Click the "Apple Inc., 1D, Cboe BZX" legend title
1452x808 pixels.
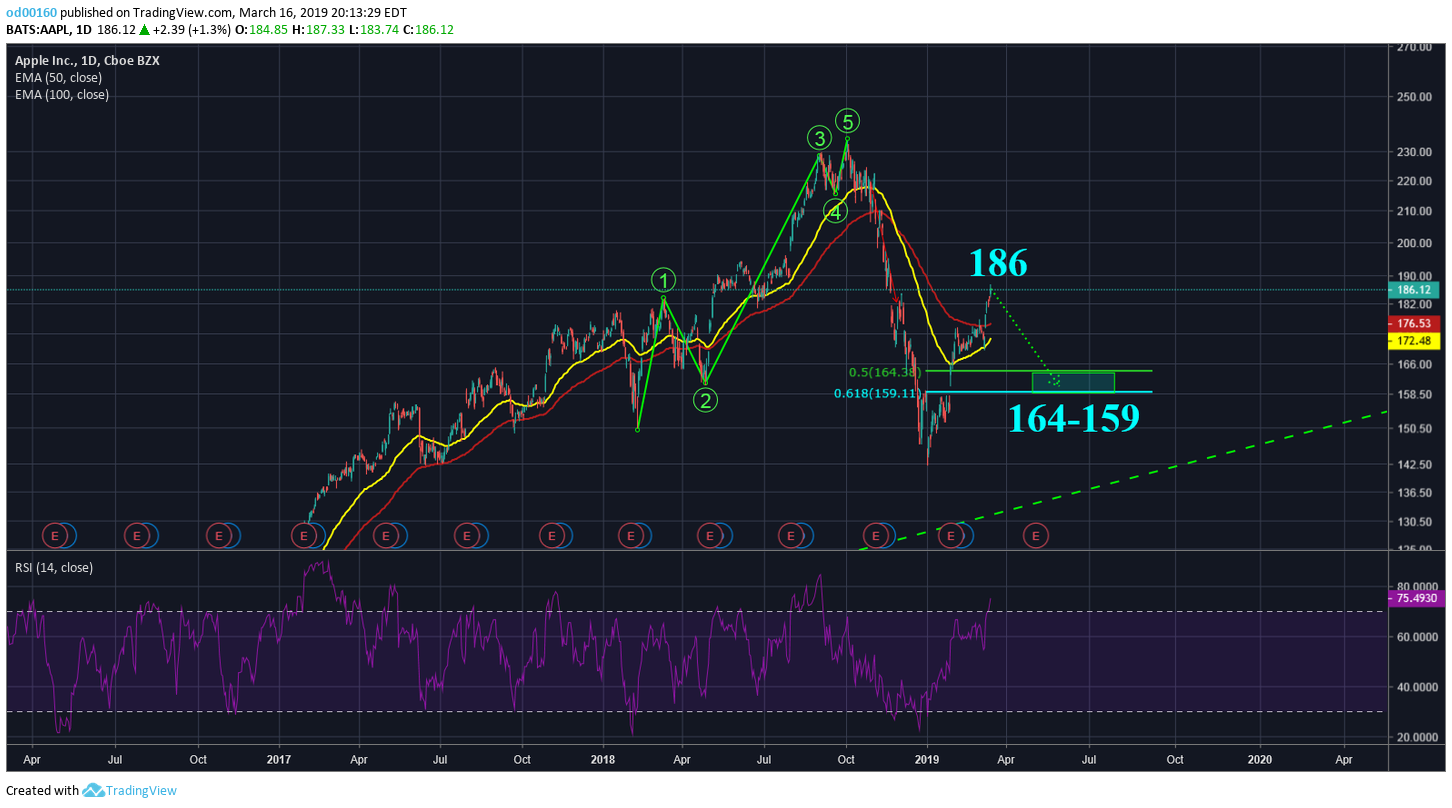(87, 61)
